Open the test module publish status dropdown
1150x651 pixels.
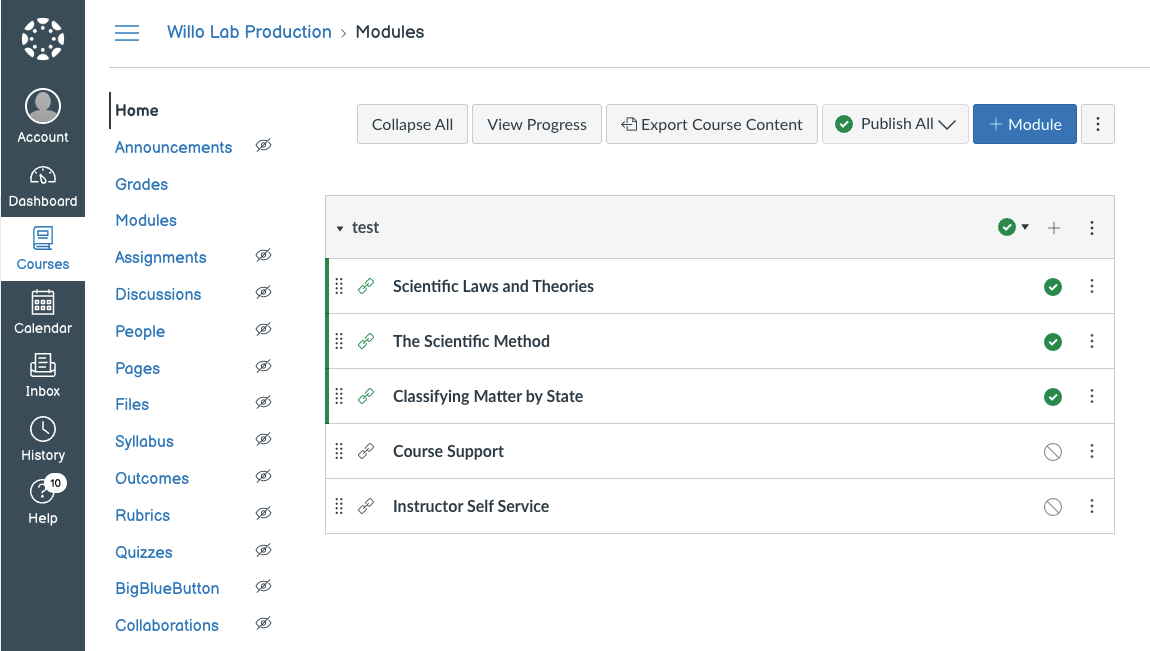(x=1014, y=227)
